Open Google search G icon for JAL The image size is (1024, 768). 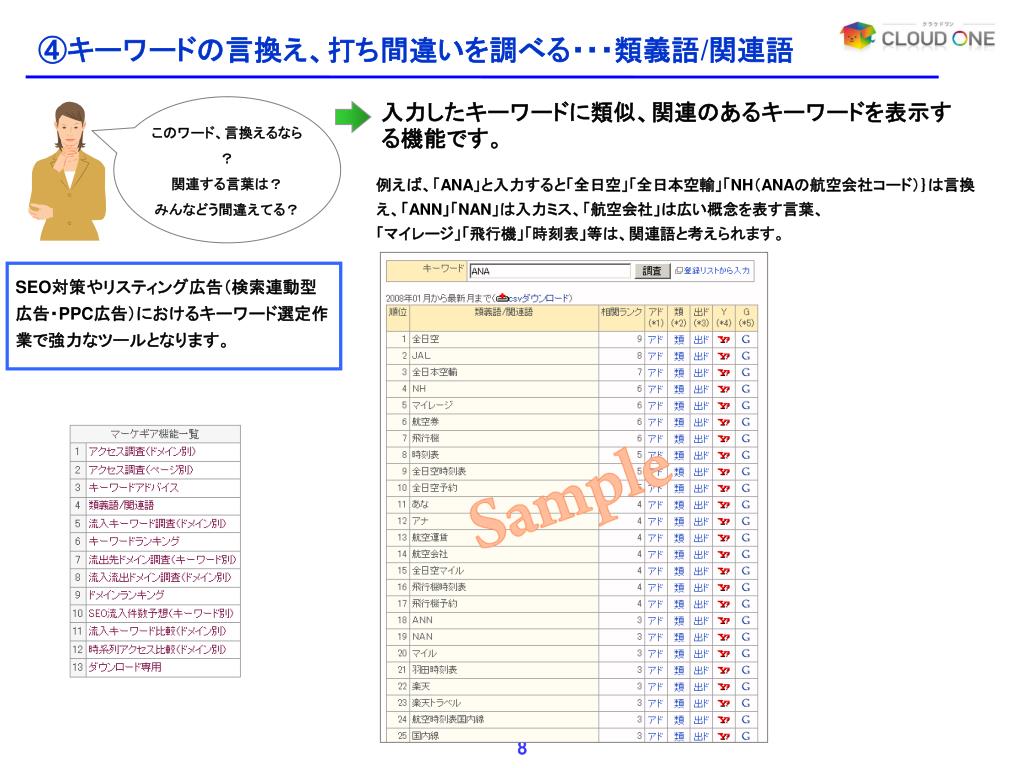pyautogui.click(x=746, y=356)
